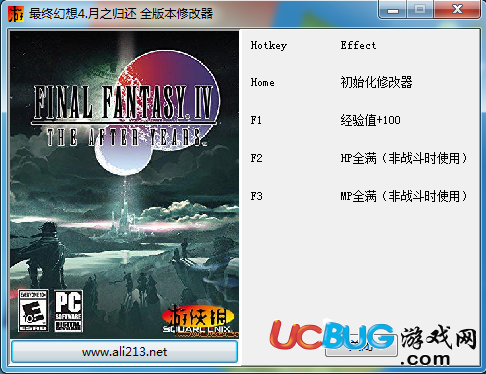This screenshot has height=374, width=486.
Task: Select the F2 HP全满 effect text
Action: pyautogui.click(x=404, y=158)
